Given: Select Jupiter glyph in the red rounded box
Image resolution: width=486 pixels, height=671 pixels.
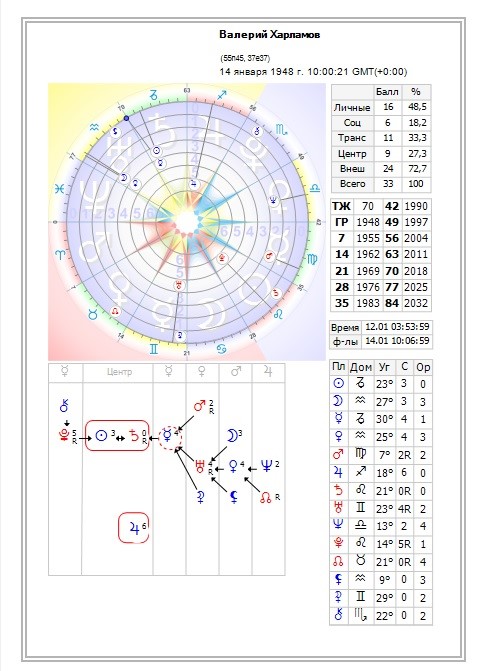Looking at the screenshot, I should [x=134, y=529].
